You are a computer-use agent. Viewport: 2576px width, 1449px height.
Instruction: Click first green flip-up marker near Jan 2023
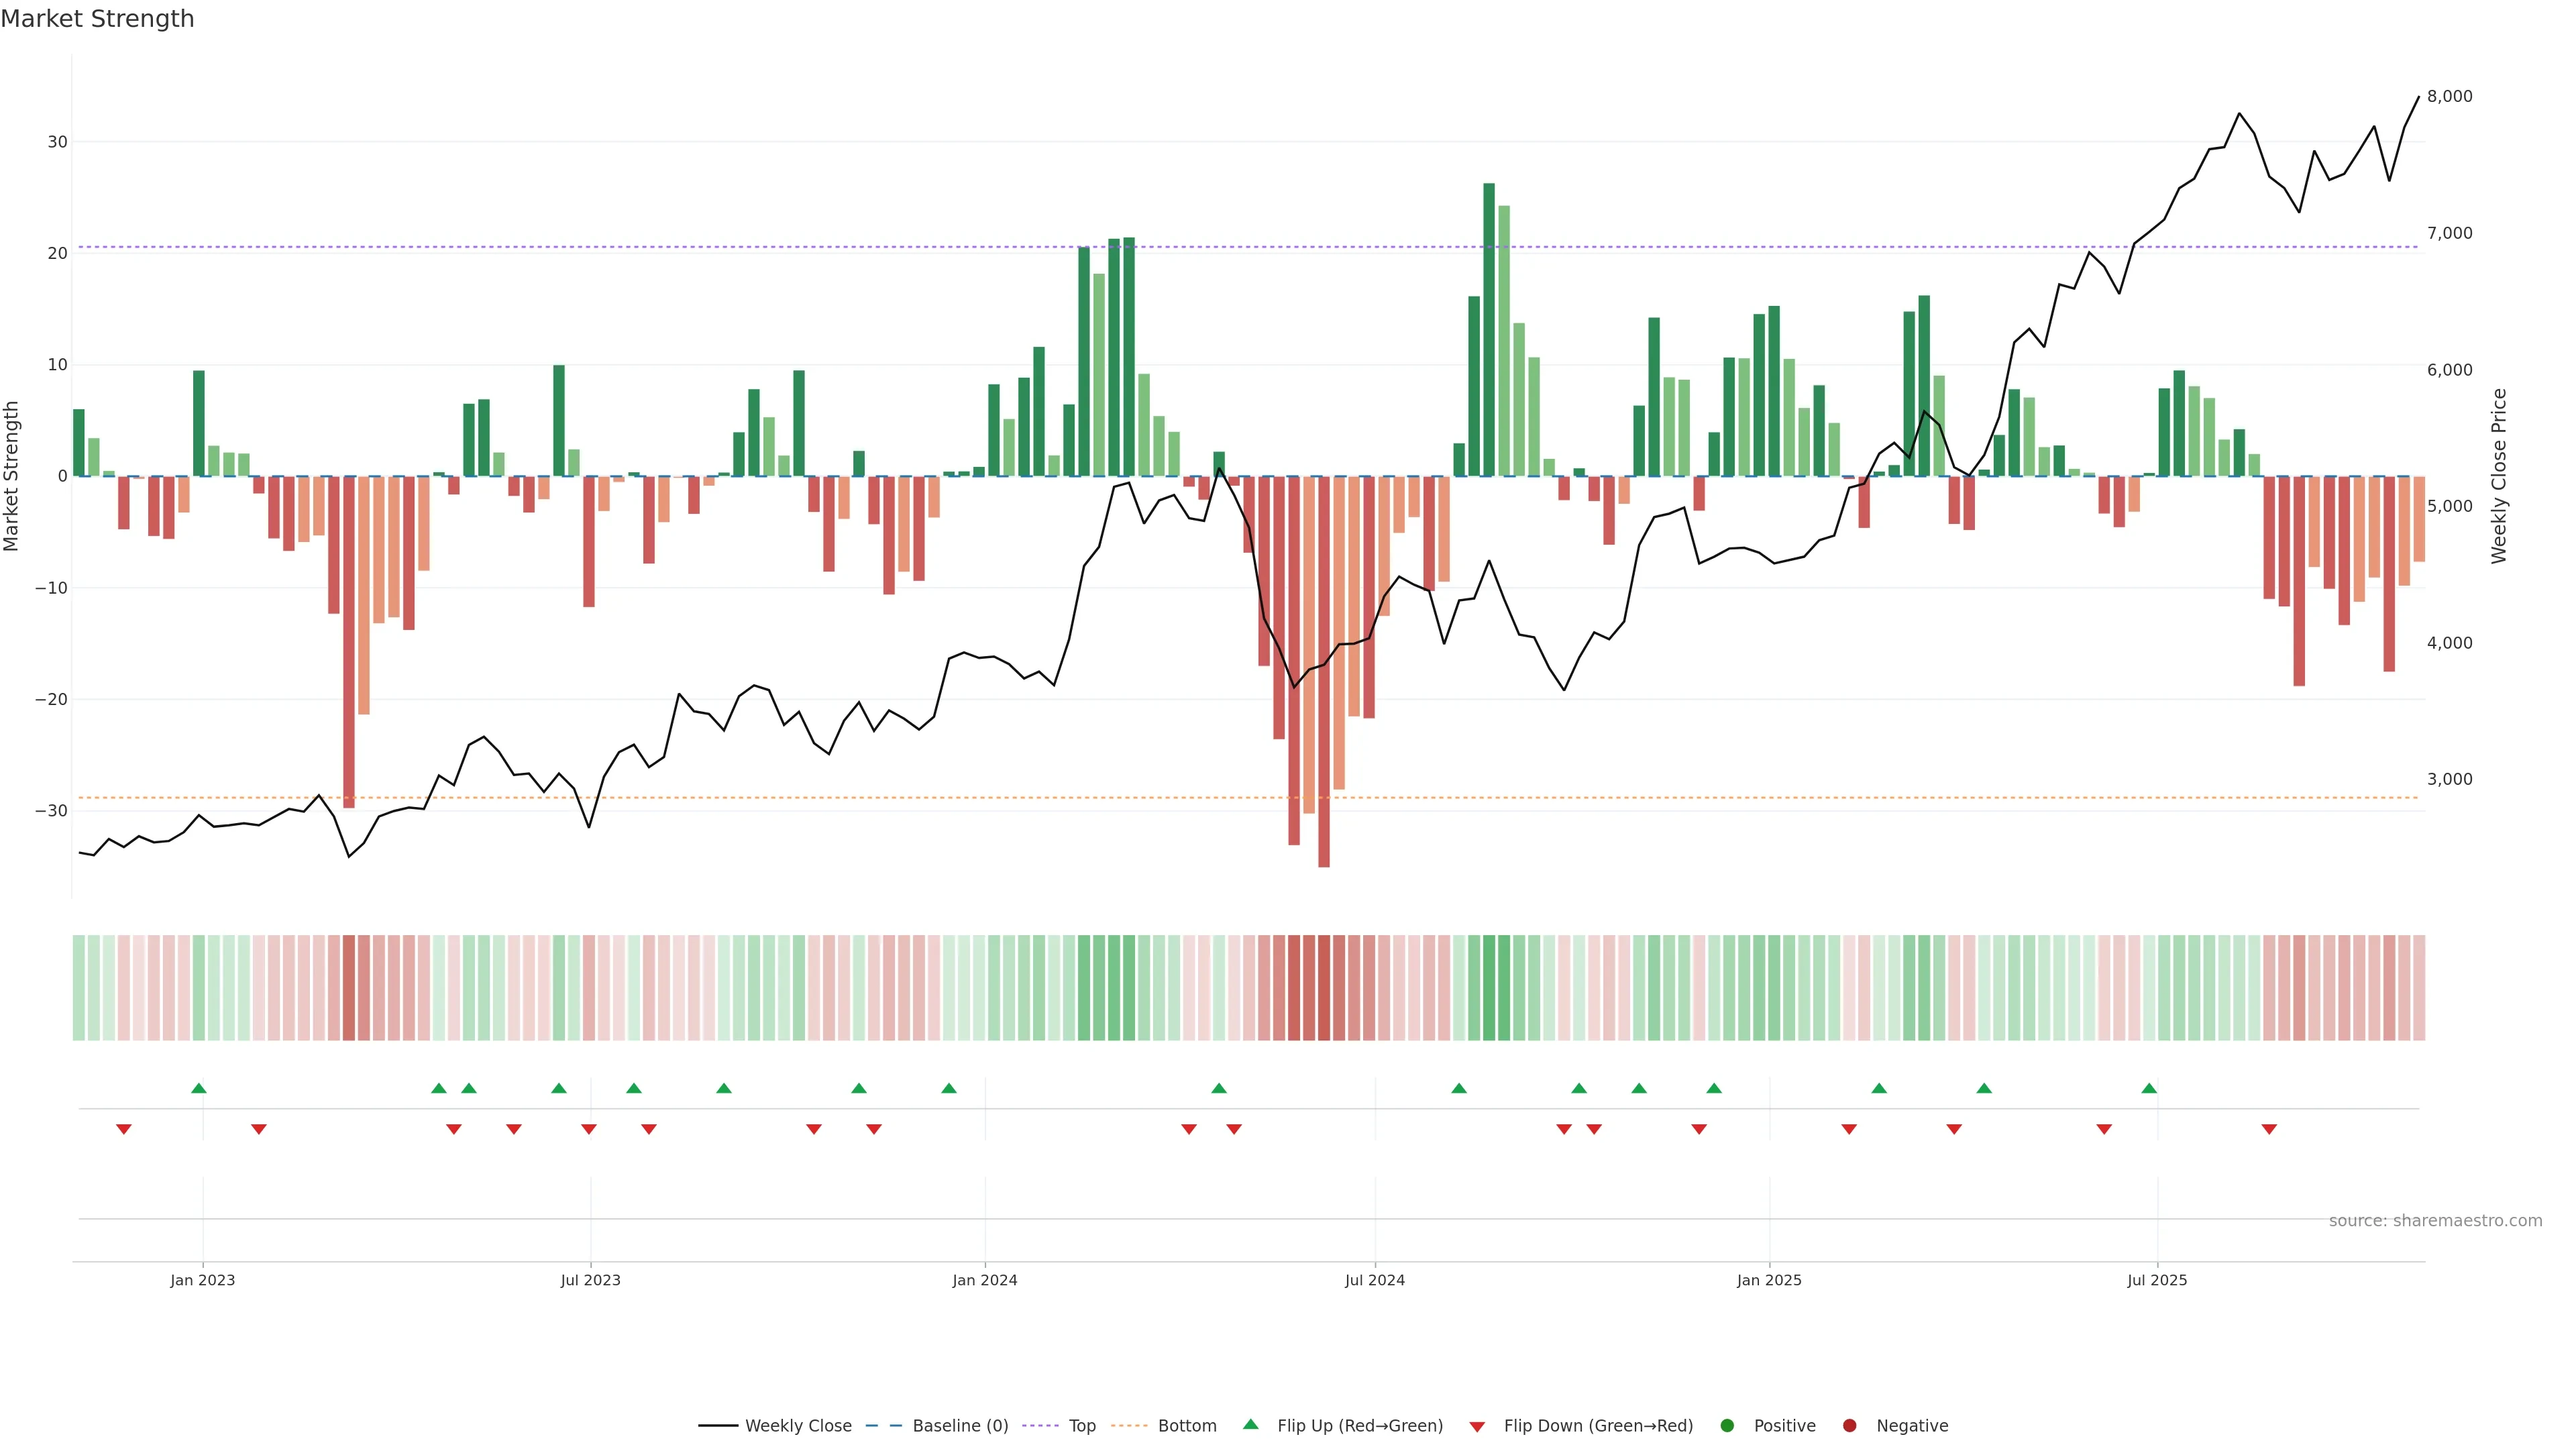198,1088
